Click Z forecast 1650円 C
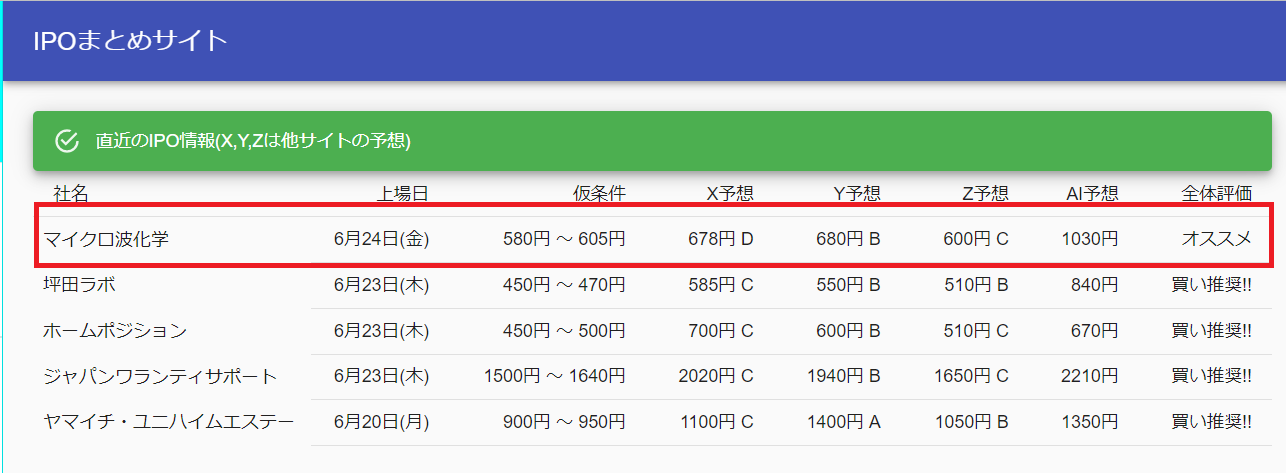The width and height of the screenshot is (1286, 473). 972,376
